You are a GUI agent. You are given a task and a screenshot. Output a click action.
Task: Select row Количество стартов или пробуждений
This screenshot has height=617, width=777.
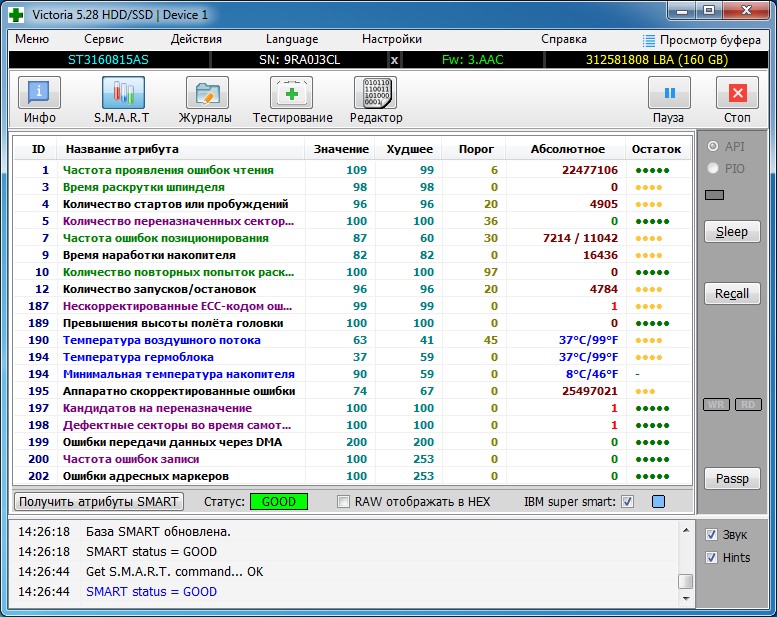point(352,204)
